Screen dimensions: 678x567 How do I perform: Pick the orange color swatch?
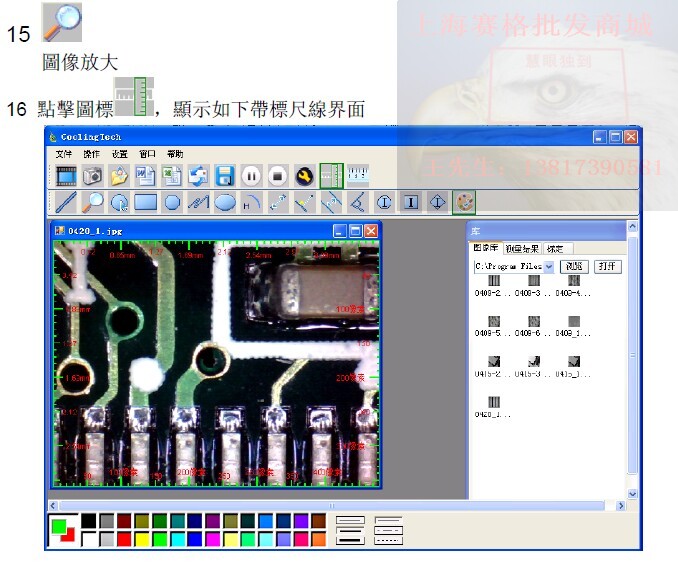pyautogui.click(x=319, y=539)
